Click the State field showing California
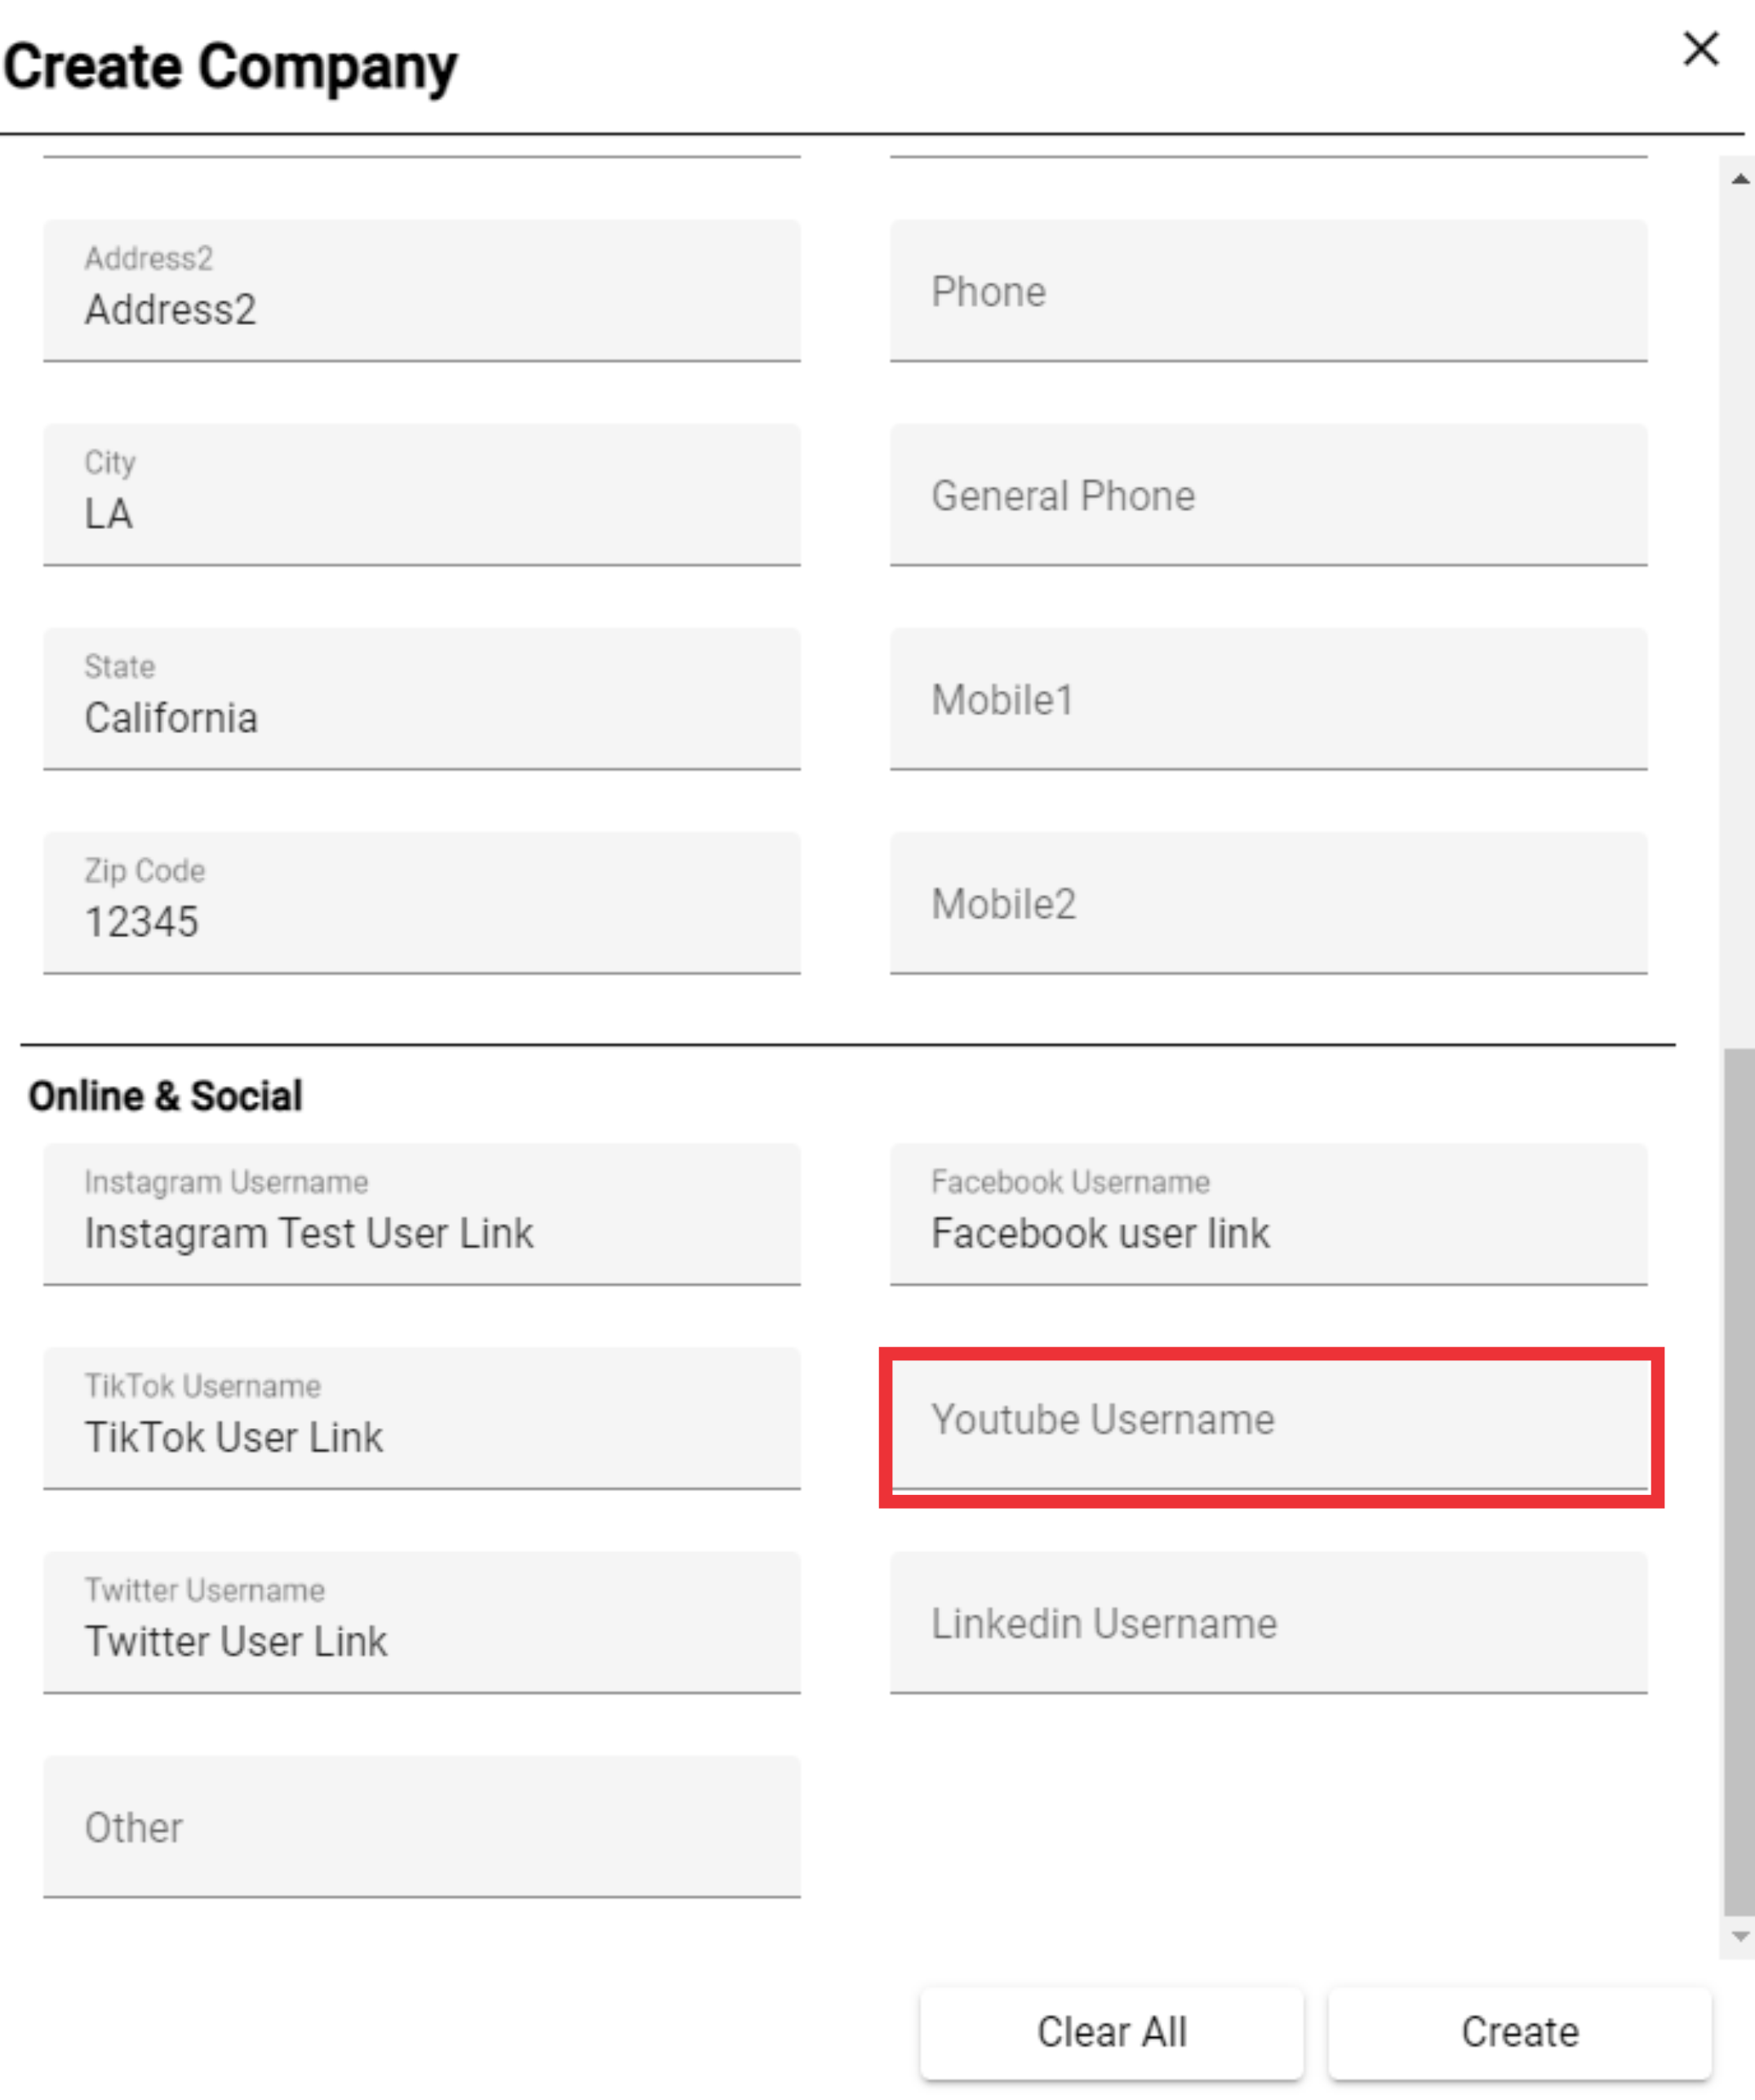 (422, 699)
